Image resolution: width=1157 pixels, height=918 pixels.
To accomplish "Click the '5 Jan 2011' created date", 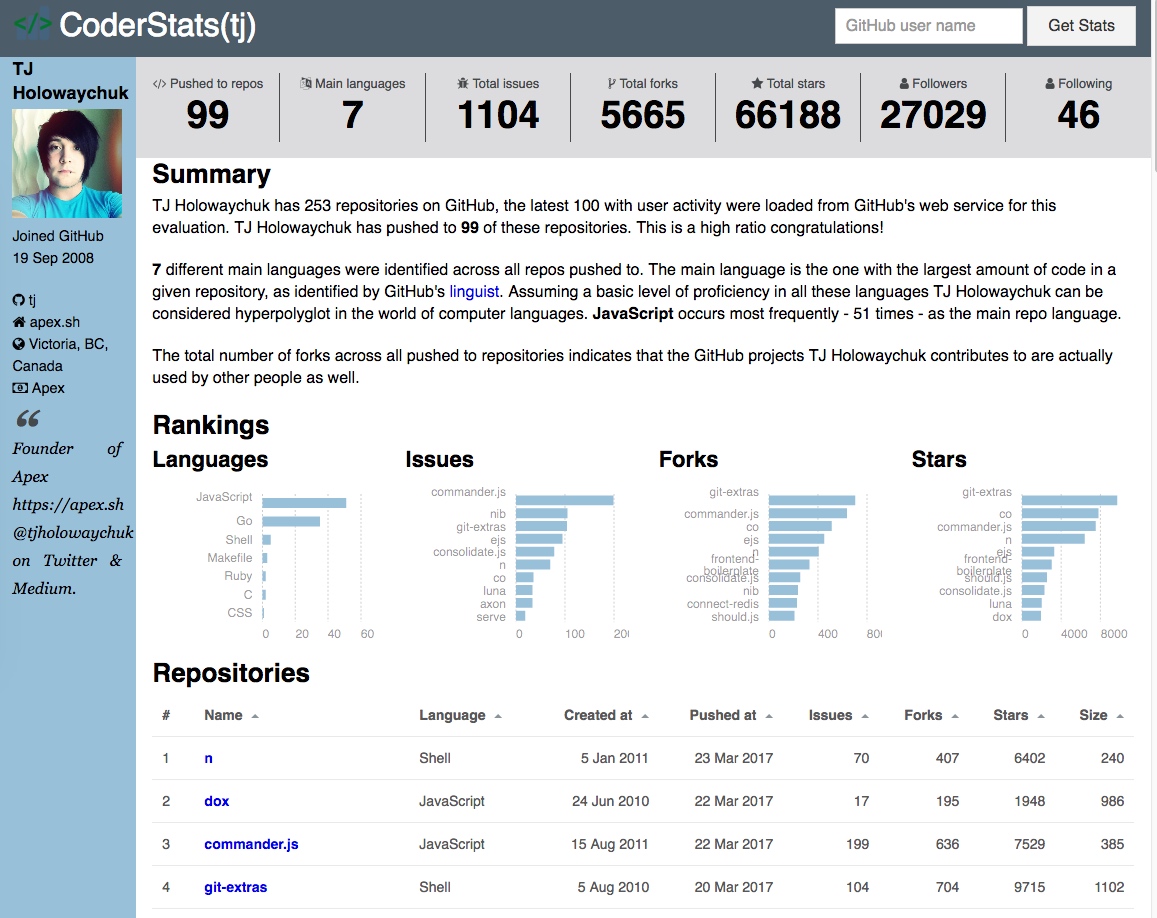I will pyautogui.click(x=614, y=758).
